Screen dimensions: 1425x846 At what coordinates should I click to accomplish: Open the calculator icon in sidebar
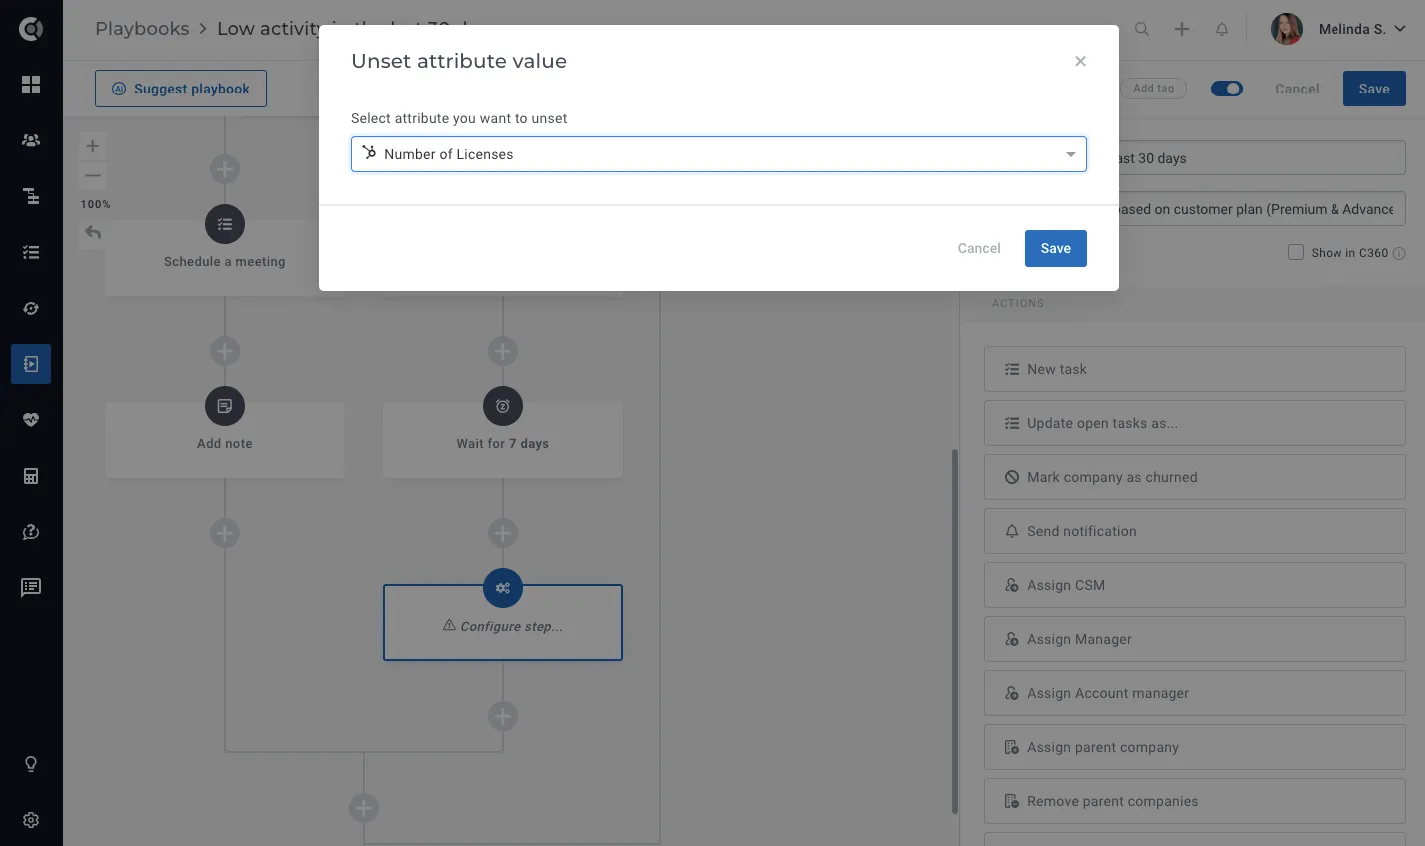pyautogui.click(x=31, y=476)
